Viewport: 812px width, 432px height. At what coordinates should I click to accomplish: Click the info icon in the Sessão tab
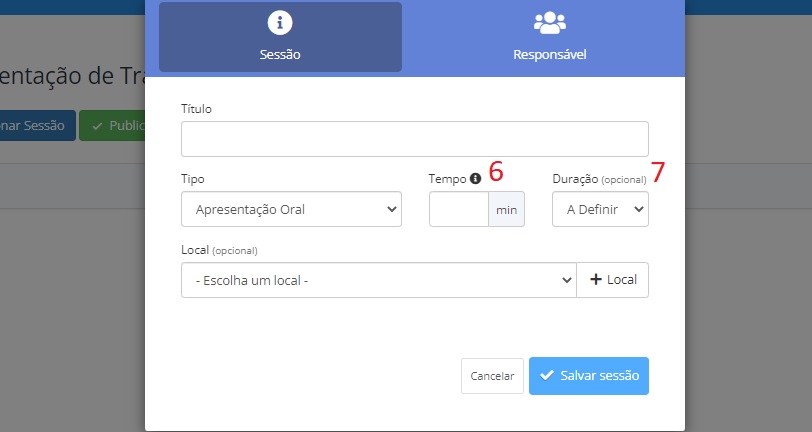pyautogui.click(x=280, y=23)
